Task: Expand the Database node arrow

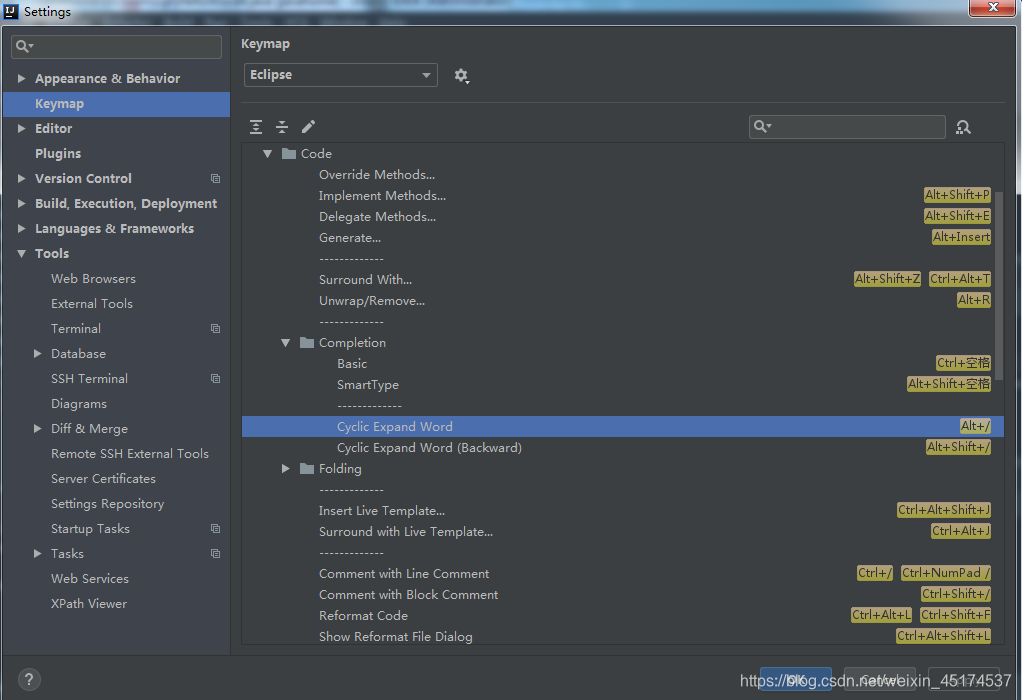Action: click(x=38, y=353)
